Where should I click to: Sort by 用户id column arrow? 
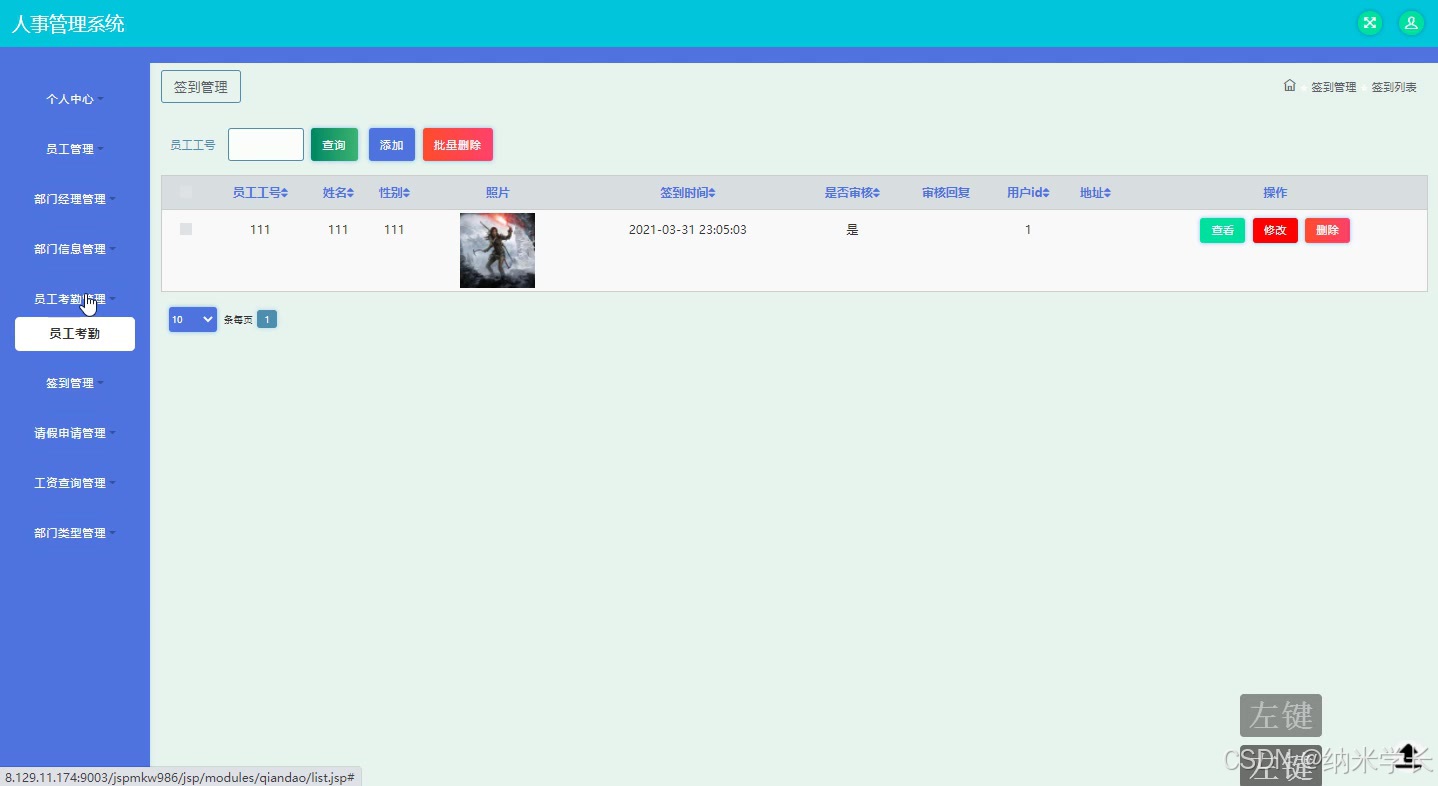(x=1046, y=193)
